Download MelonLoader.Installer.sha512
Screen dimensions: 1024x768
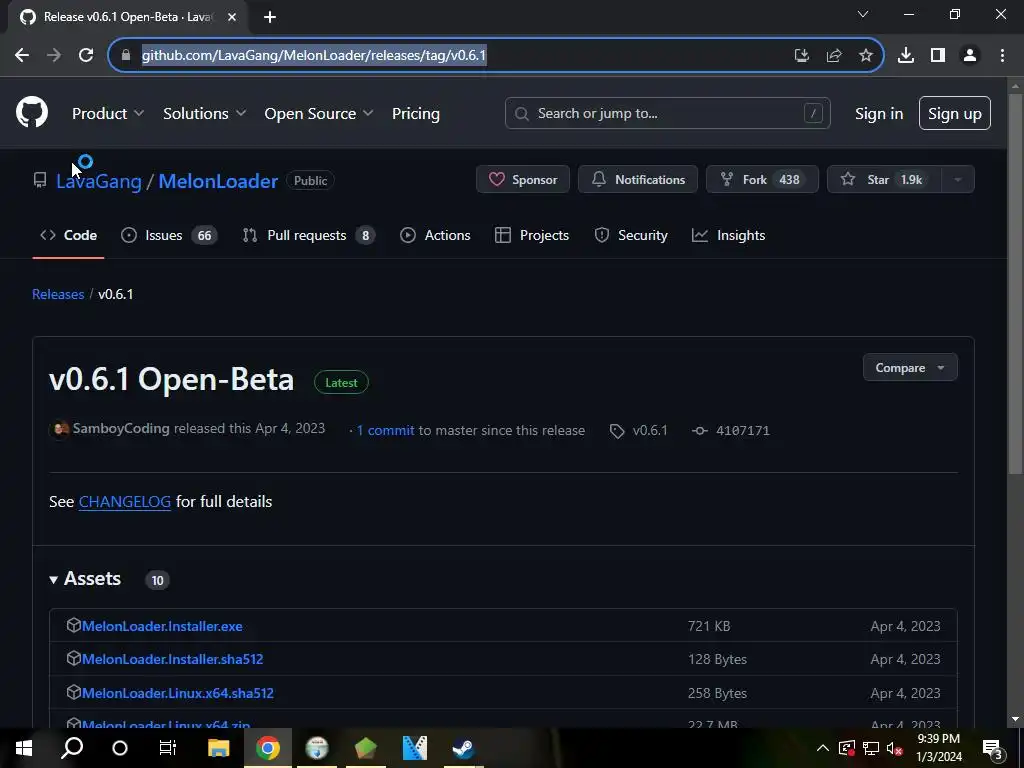pos(172,659)
